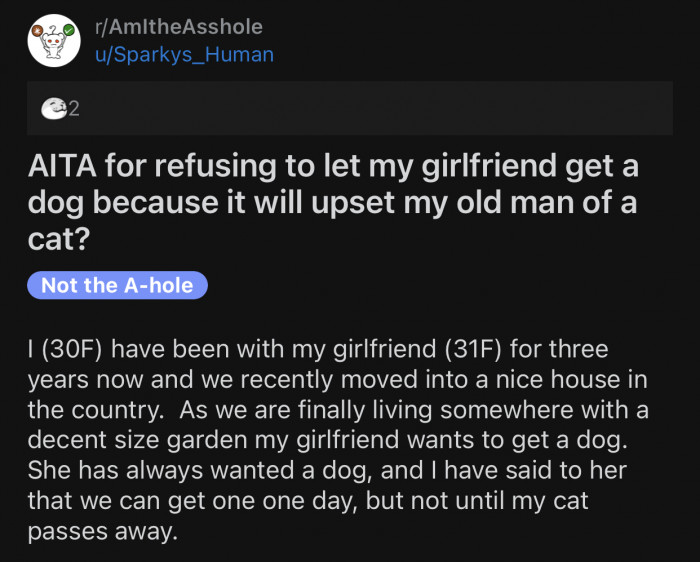Open the AmItheAsshole subreddit avatar
The image size is (700, 562).
click(54, 41)
